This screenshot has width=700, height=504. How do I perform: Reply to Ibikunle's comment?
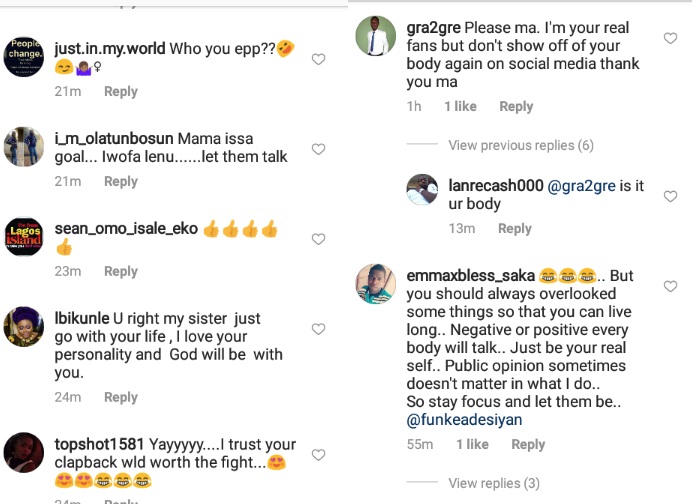tap(121, 397)
